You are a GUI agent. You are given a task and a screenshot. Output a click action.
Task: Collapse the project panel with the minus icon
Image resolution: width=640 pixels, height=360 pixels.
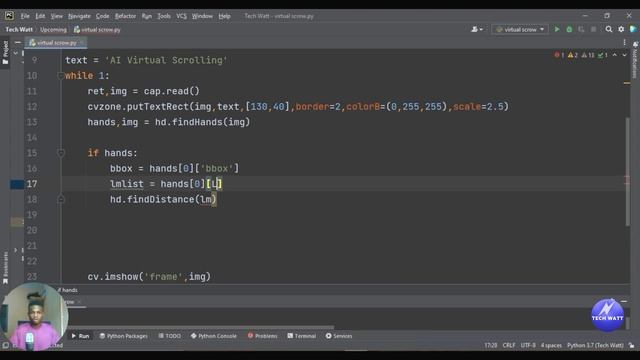coord(18,42)
